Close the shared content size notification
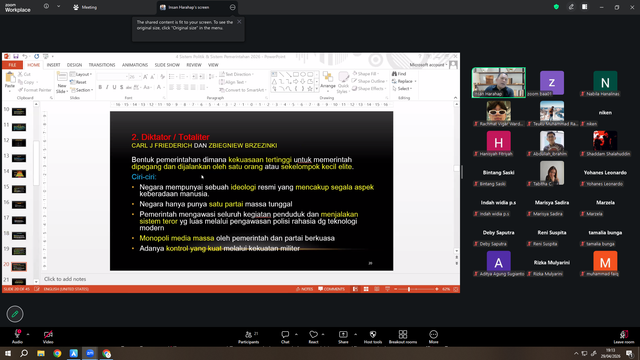The image size is (640, 360). pyautogui.click(x=239, y=22)
